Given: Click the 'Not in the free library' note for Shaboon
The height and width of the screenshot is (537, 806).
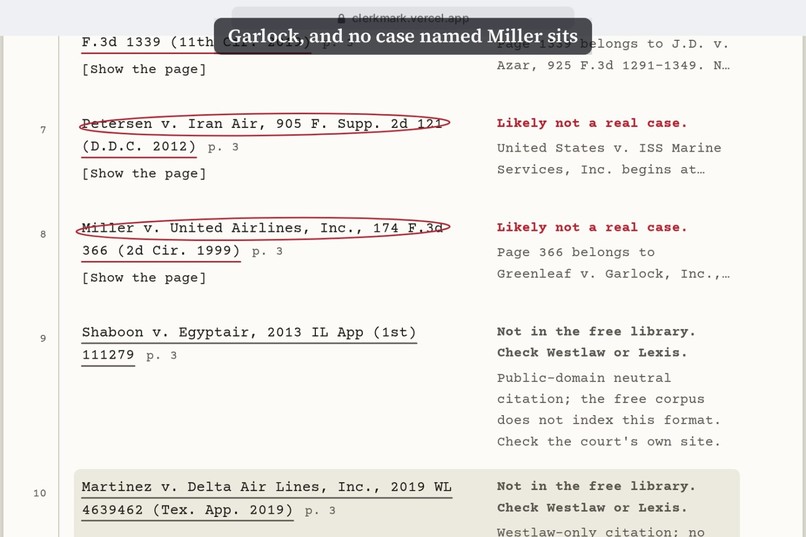Looking at the screenshot, I should (x=596, y=342).
